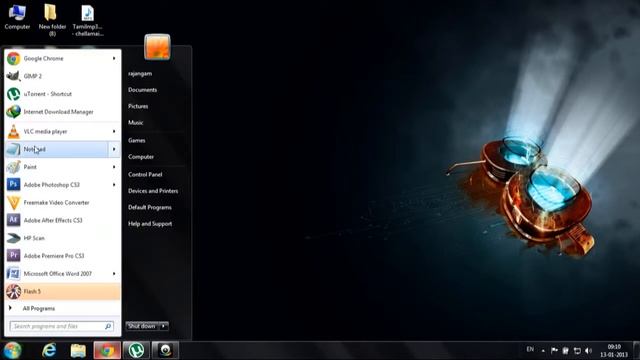Click the Windows Start orb
The width and height of the screenshot is (640, 360).
(x=12, y=350)
